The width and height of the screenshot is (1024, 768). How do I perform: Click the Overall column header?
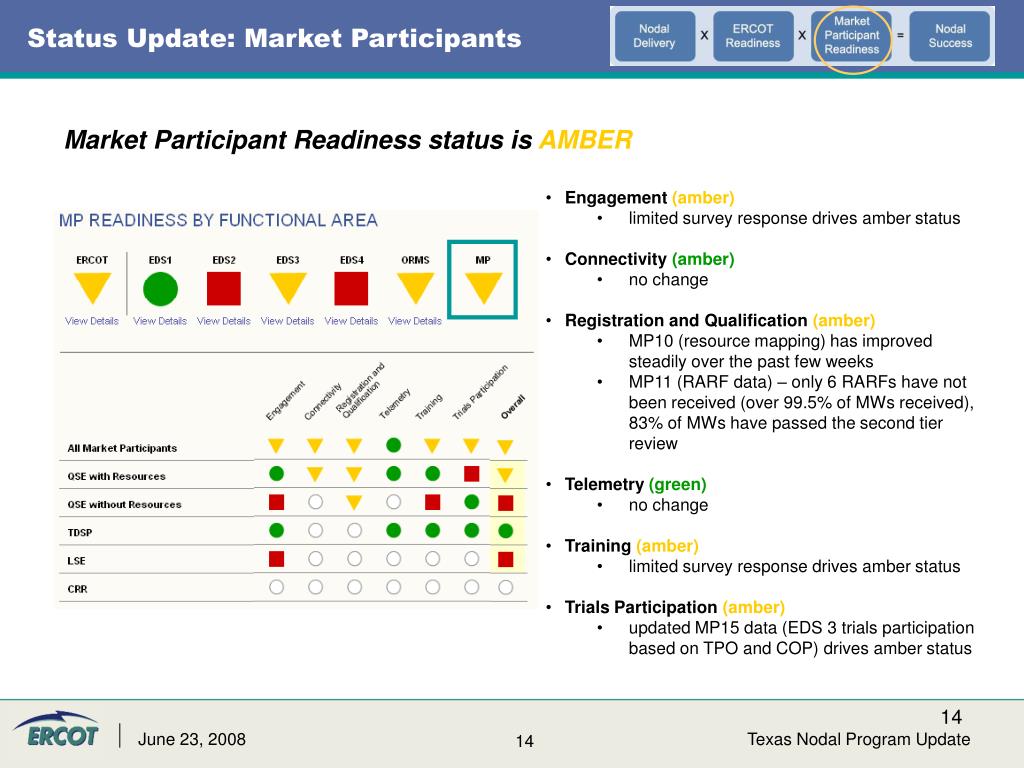[513, 407]
